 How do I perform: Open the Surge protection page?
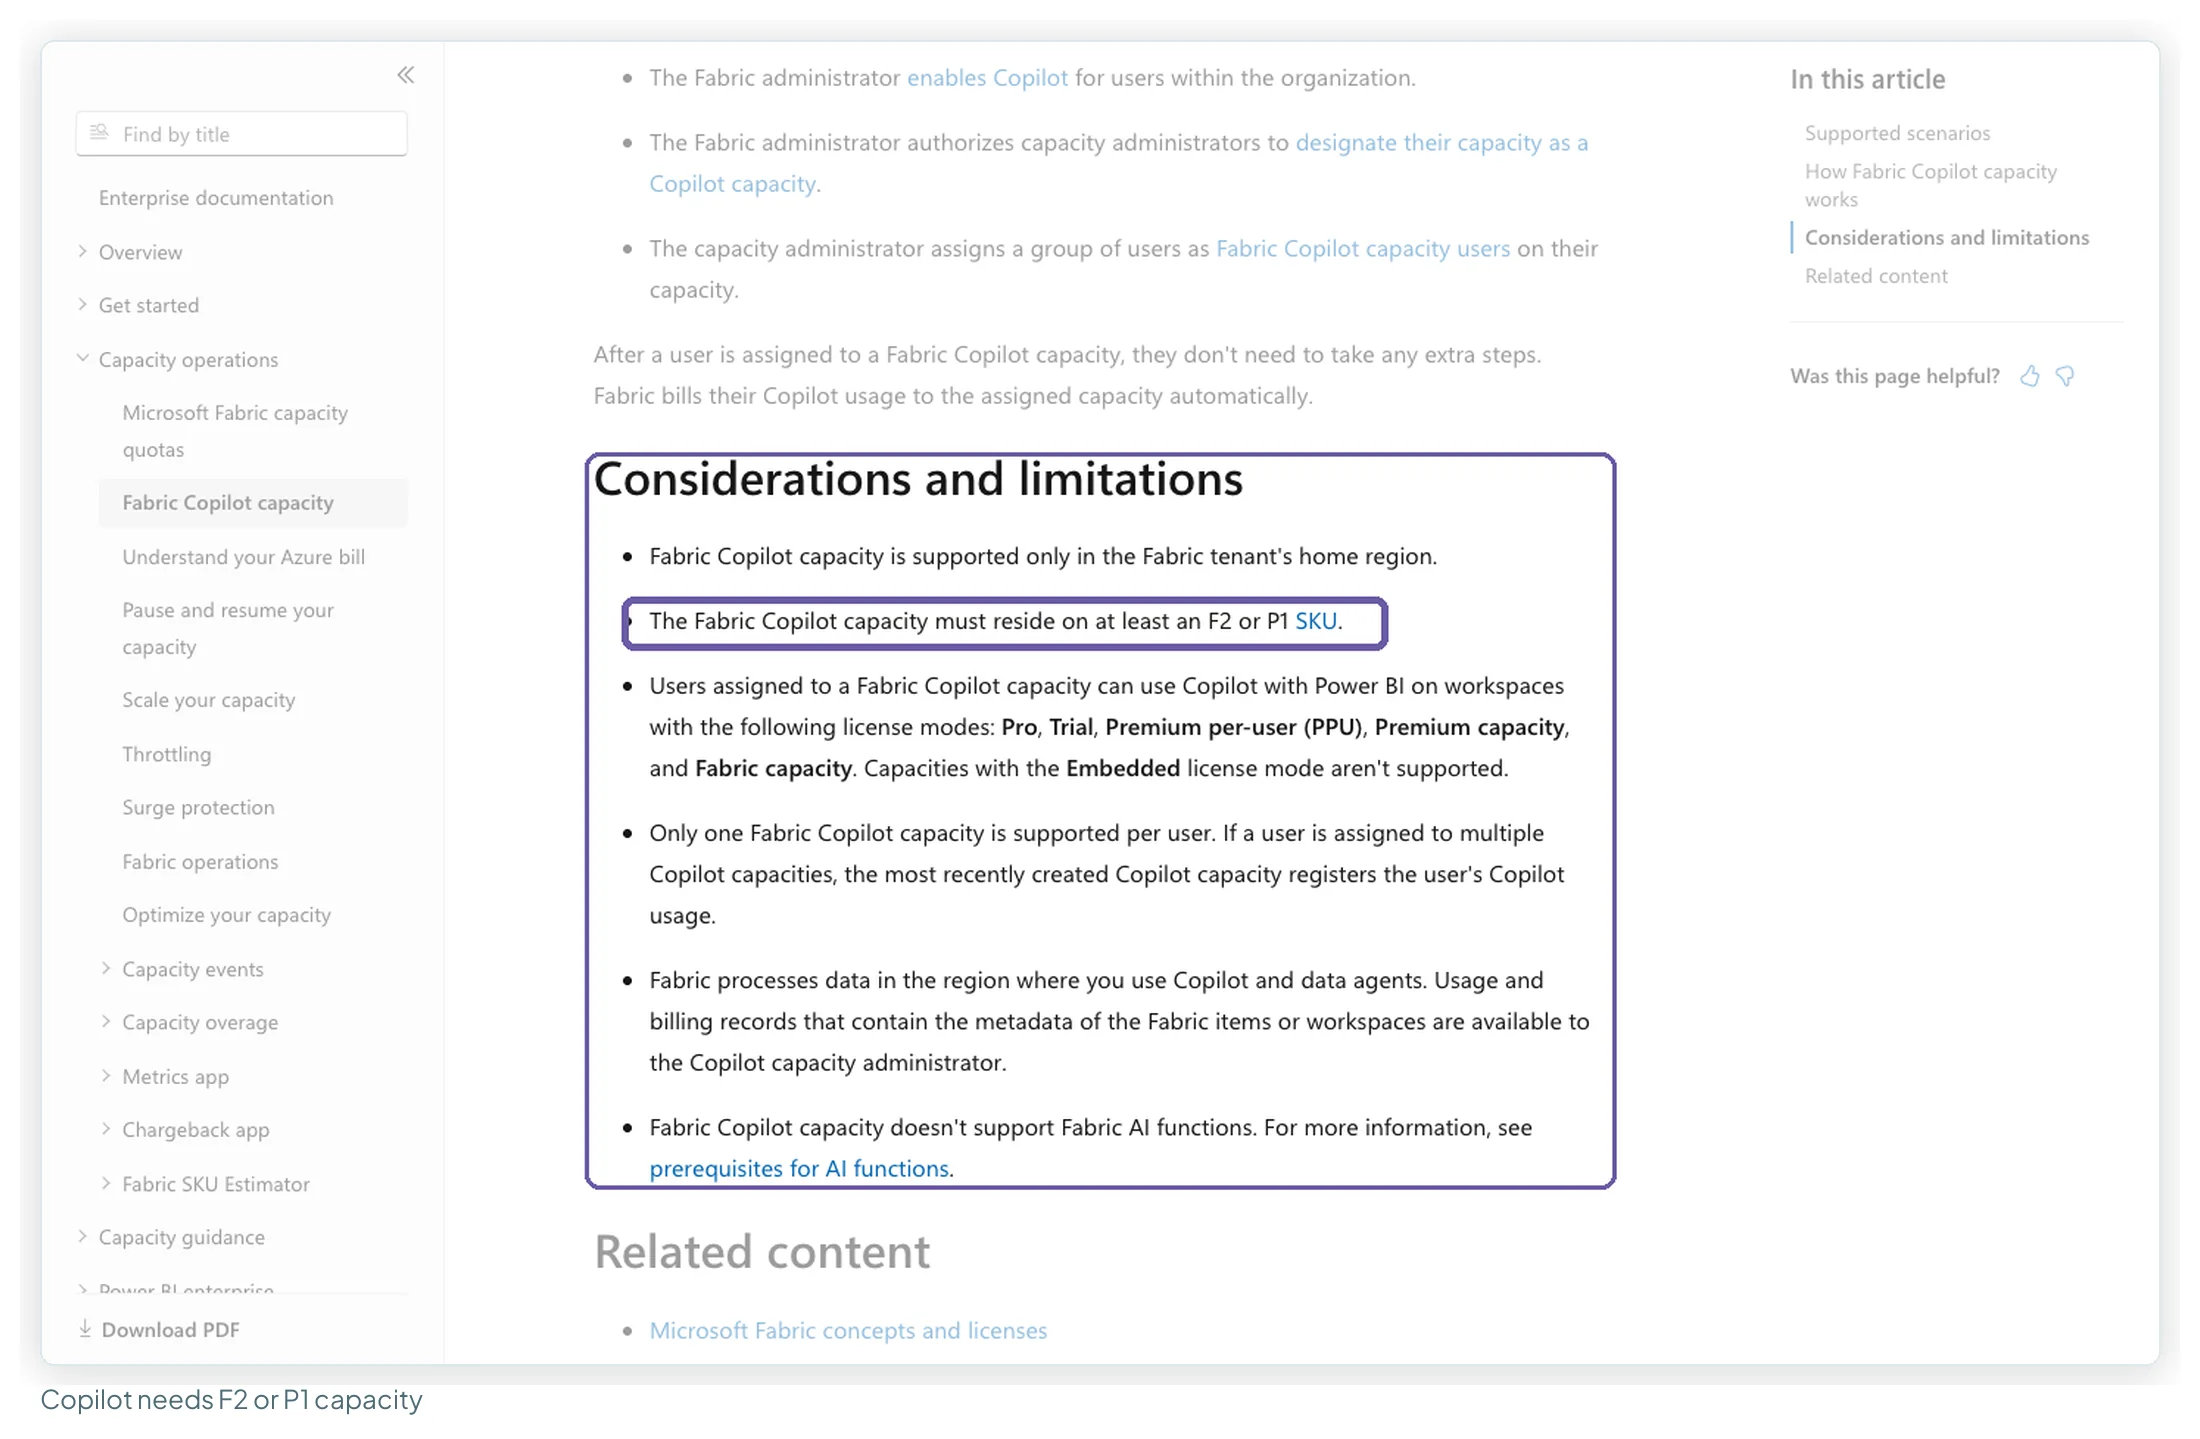(198, 807)
